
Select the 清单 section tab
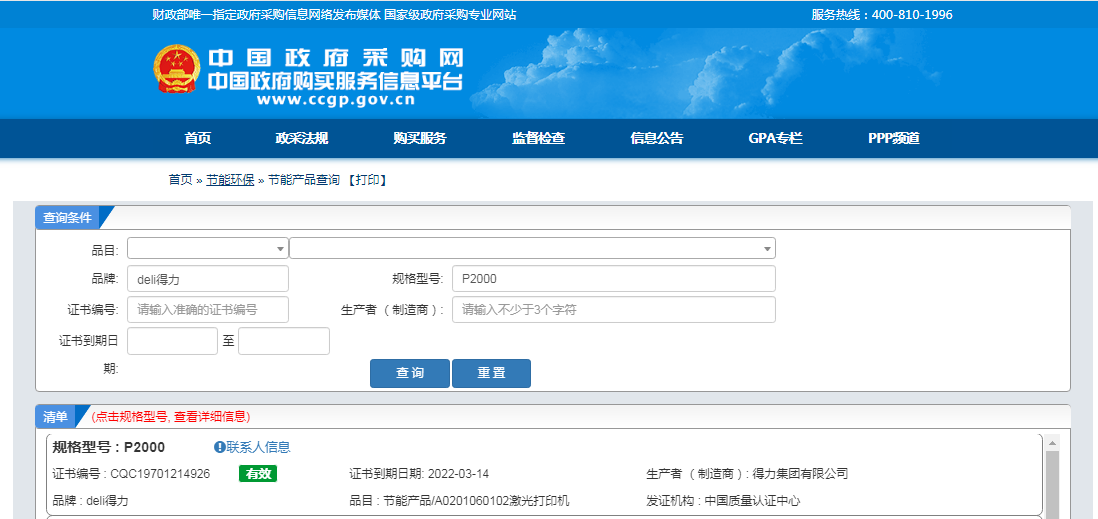[x=55, y=417]
